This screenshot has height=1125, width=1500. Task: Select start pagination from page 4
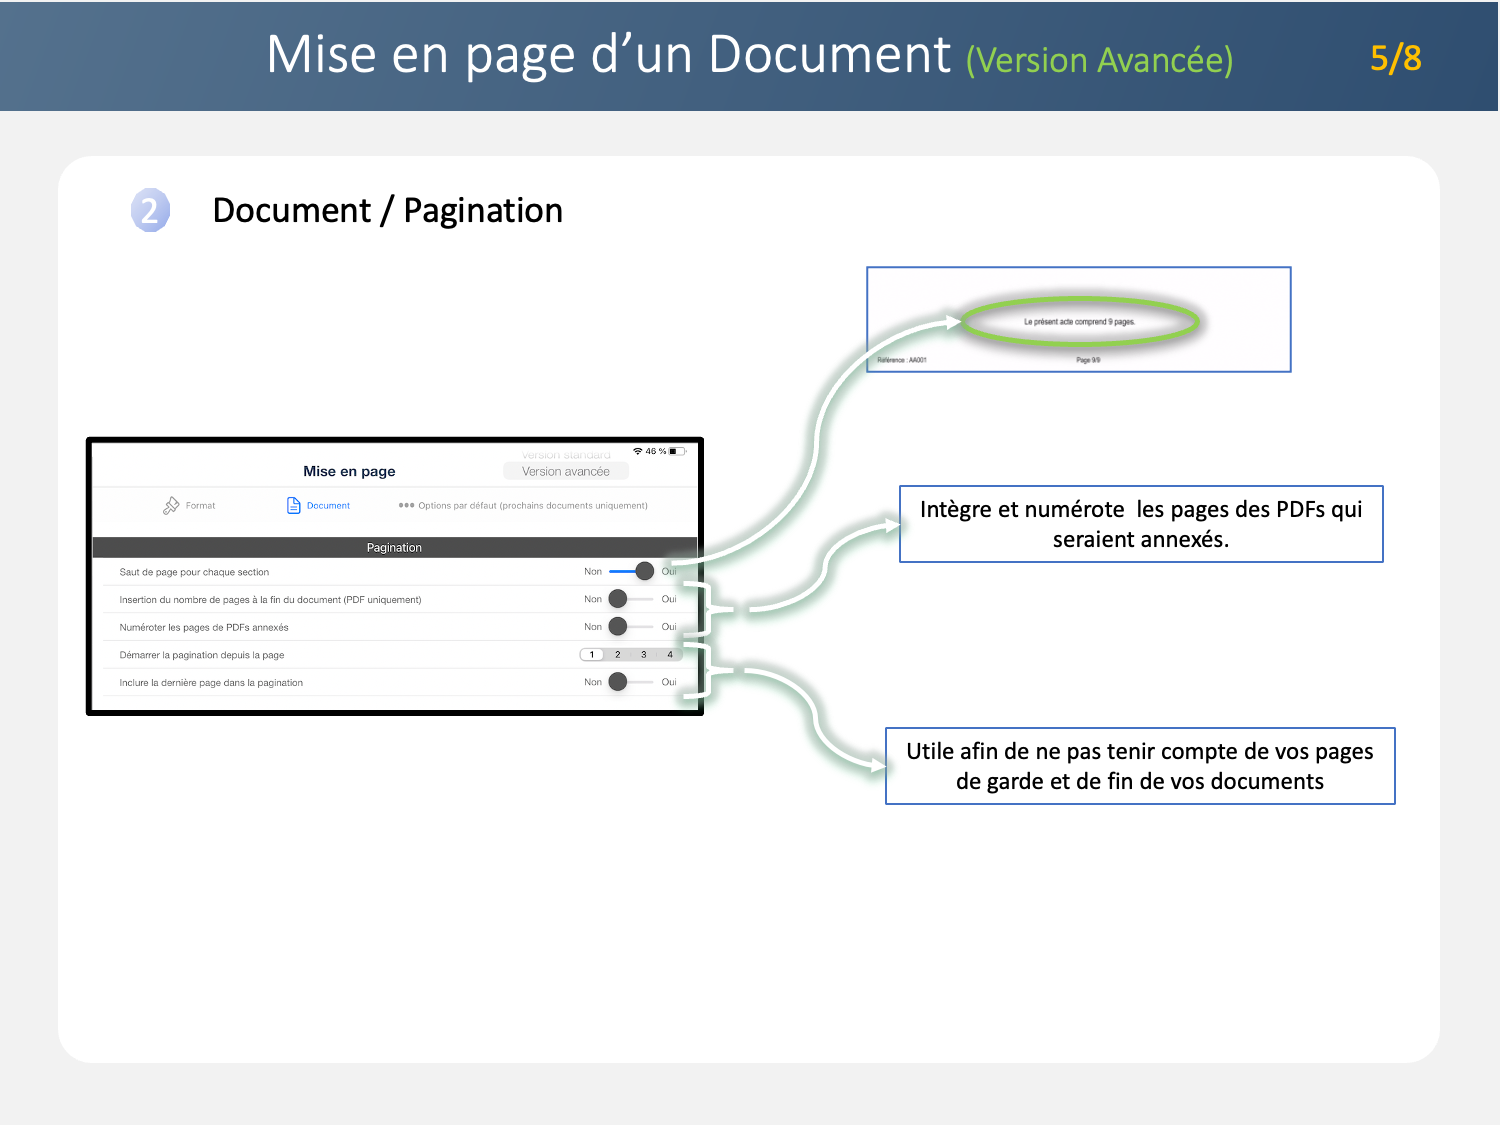670,655
